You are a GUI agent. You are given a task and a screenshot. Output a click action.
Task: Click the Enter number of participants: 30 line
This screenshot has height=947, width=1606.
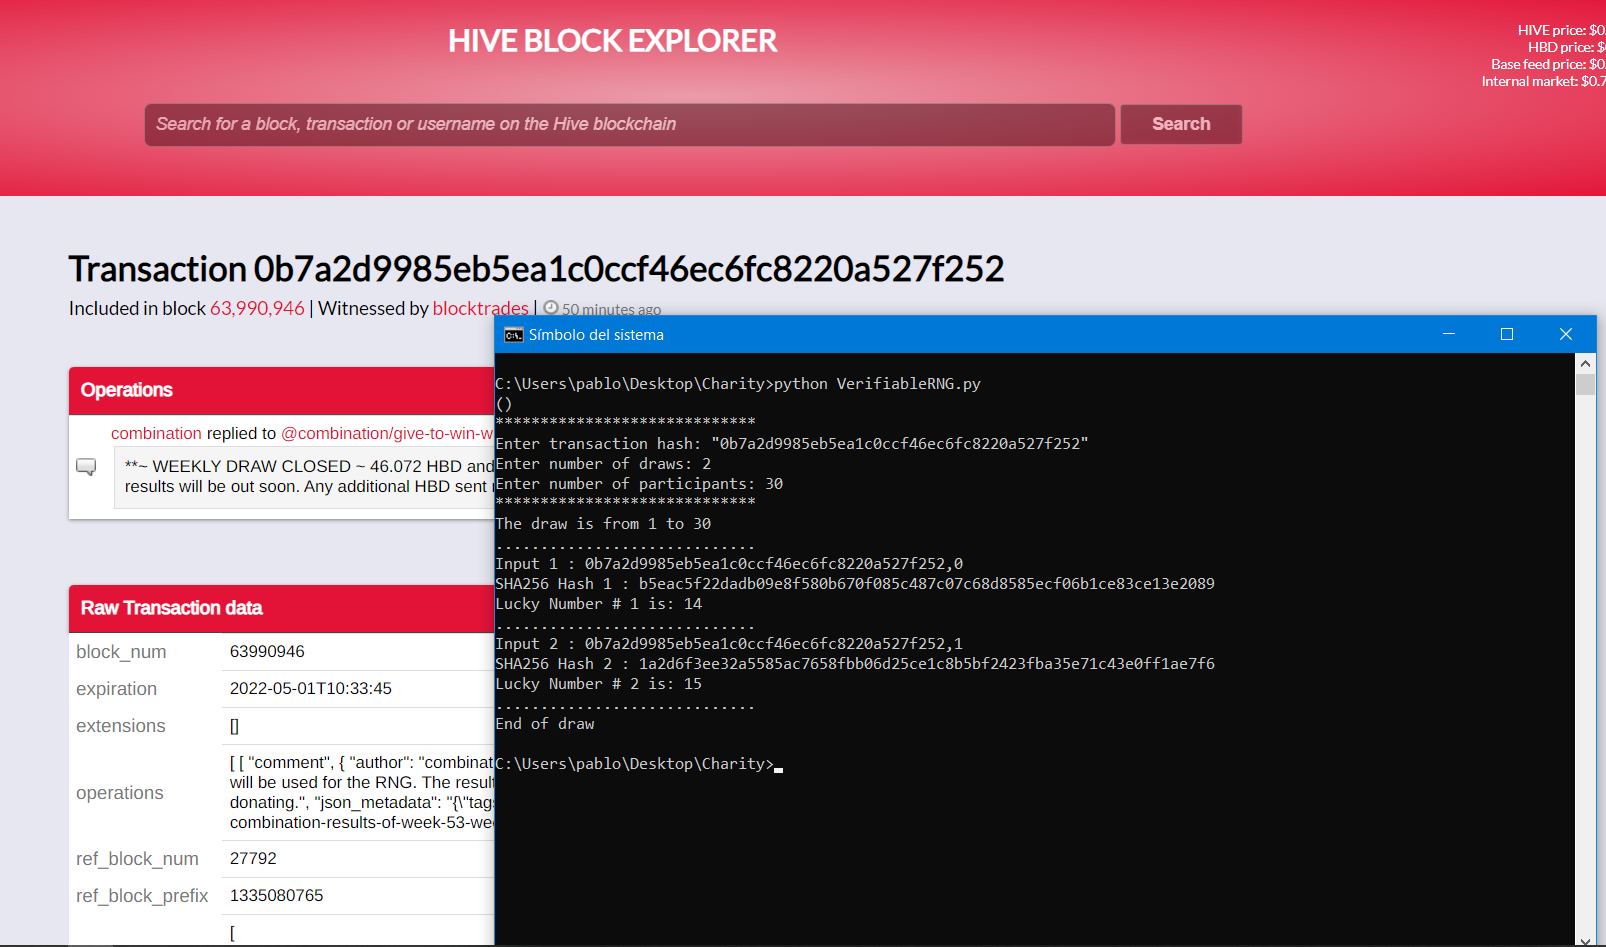click(x=640, y=484)
